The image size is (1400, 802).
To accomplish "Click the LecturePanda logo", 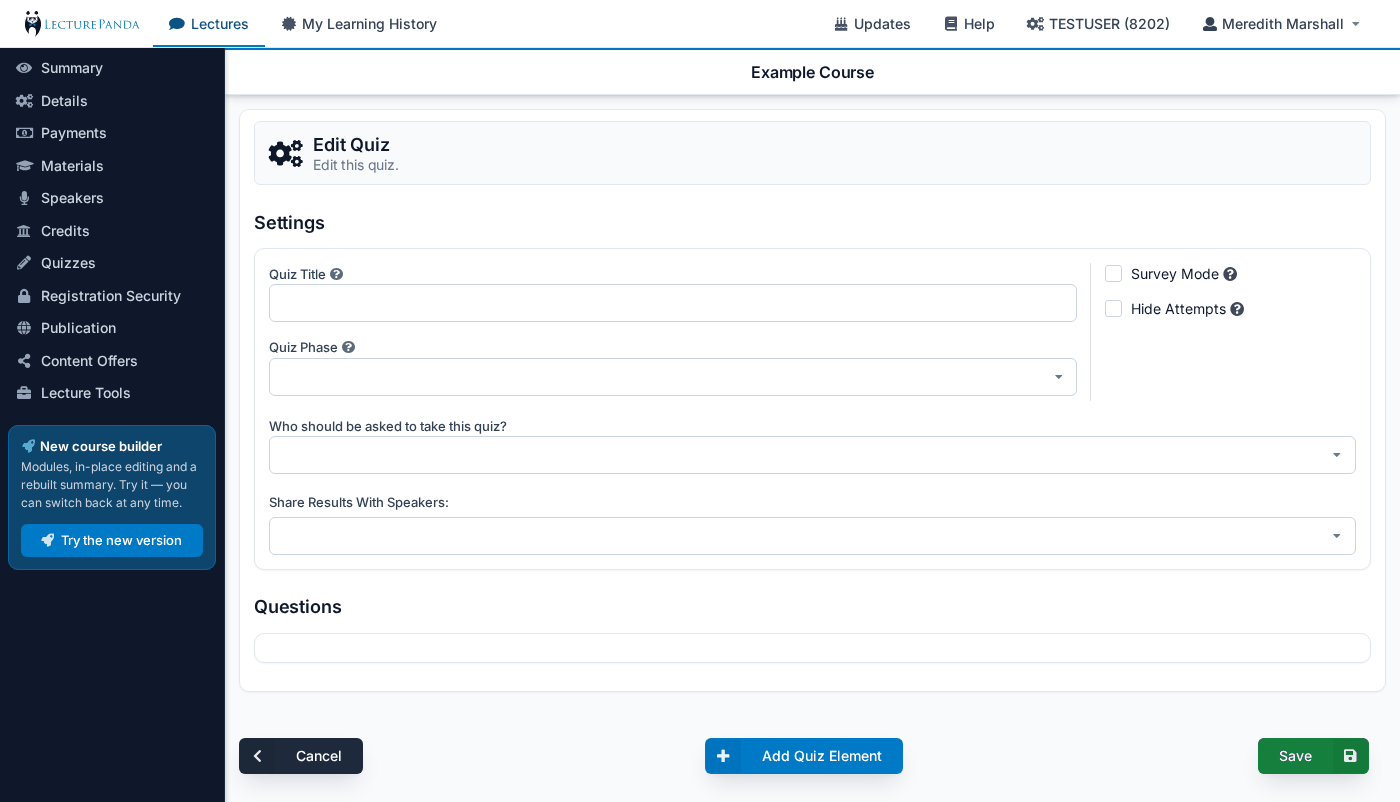I will [82, 23].
